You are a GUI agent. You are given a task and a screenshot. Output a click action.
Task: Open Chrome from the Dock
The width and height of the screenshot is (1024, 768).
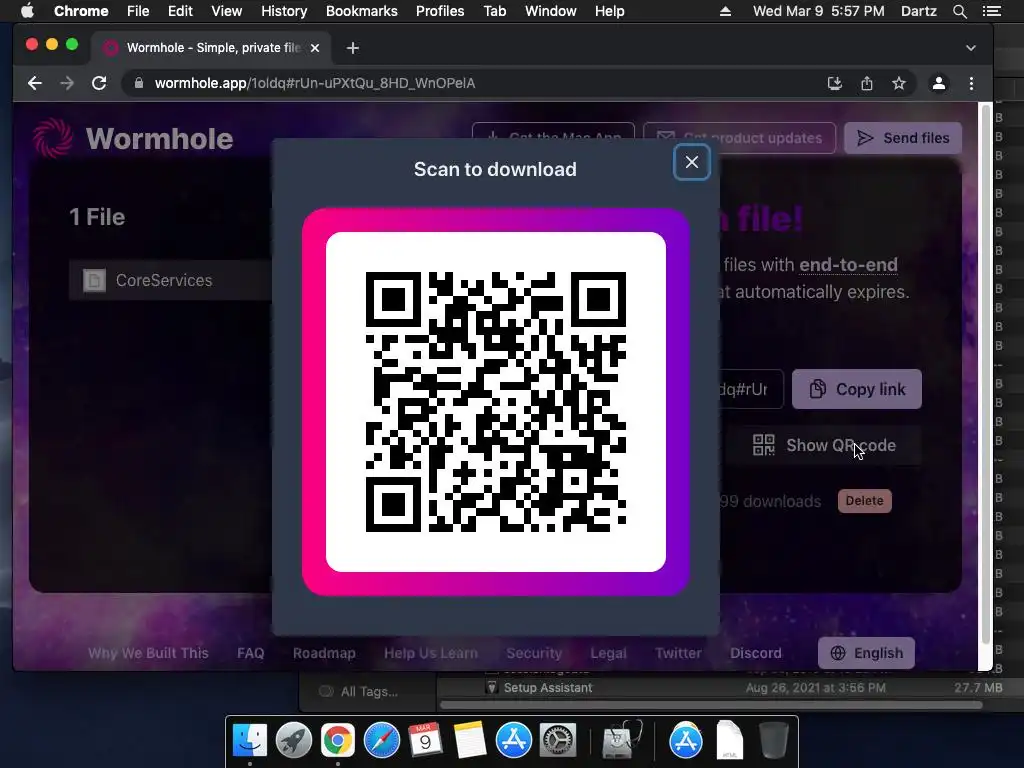coord(337,741)
